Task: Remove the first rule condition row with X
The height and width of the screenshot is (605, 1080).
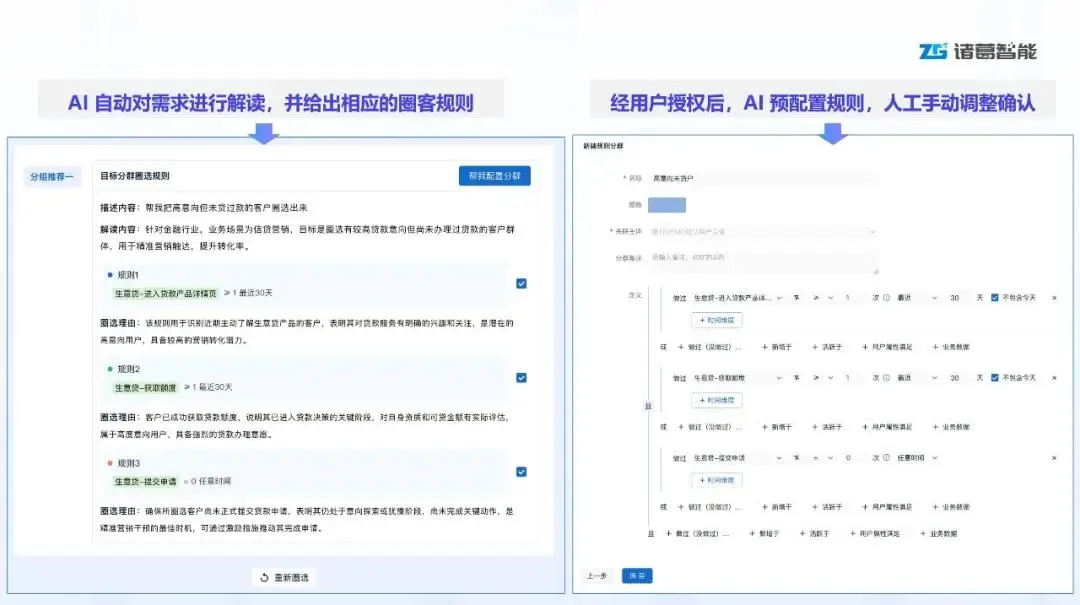Action: [1053, 297]
